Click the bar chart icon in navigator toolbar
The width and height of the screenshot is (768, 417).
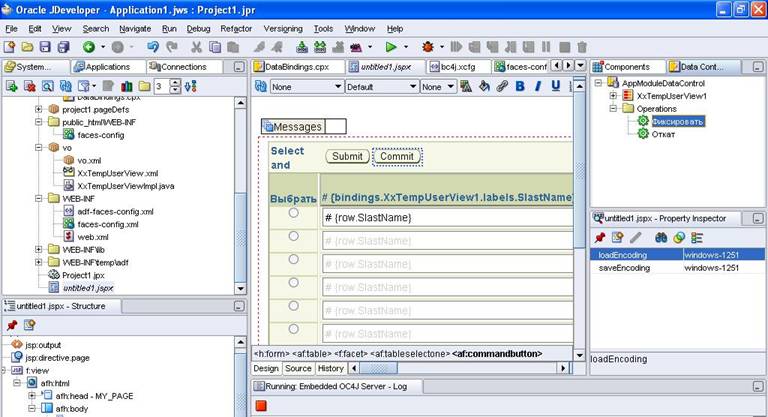tap(126, 87)
